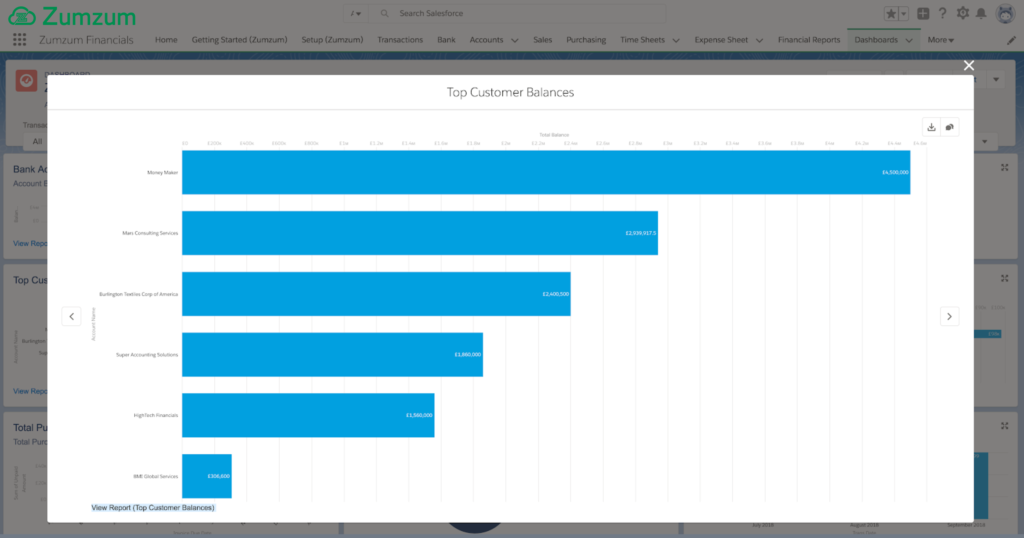Open the Purchasing tab
Viewport: 1024px width, 538px height.
coord(586,40)
